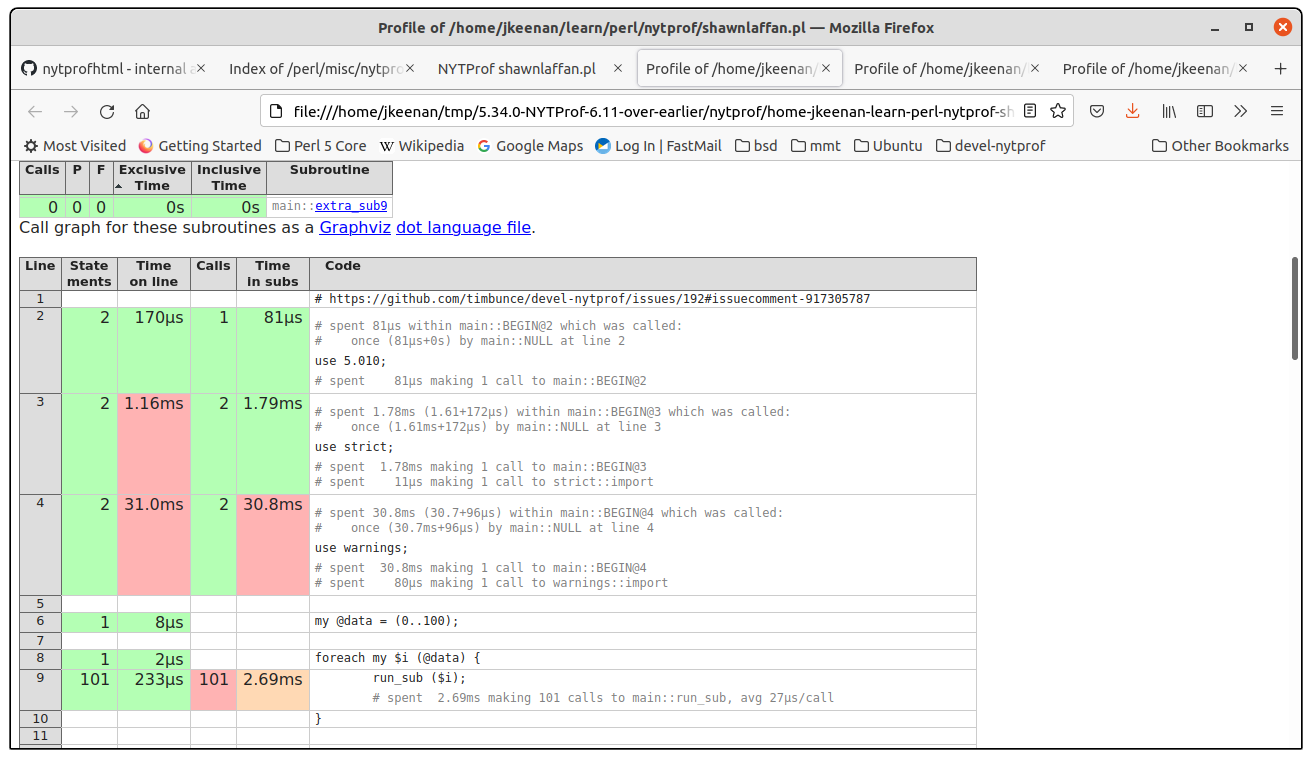Toggle reader view in the address bar

pos(1030,111)
